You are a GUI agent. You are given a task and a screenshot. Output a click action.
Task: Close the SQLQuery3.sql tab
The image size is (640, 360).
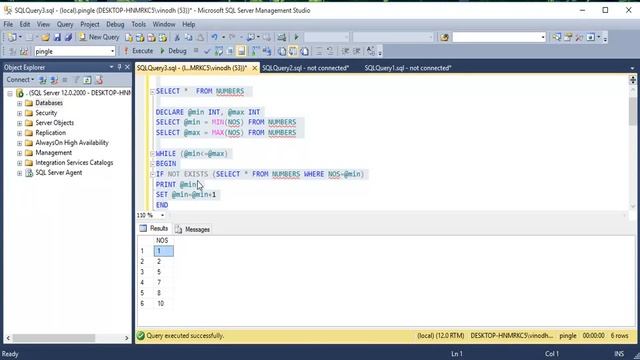[x=254, y=68]
